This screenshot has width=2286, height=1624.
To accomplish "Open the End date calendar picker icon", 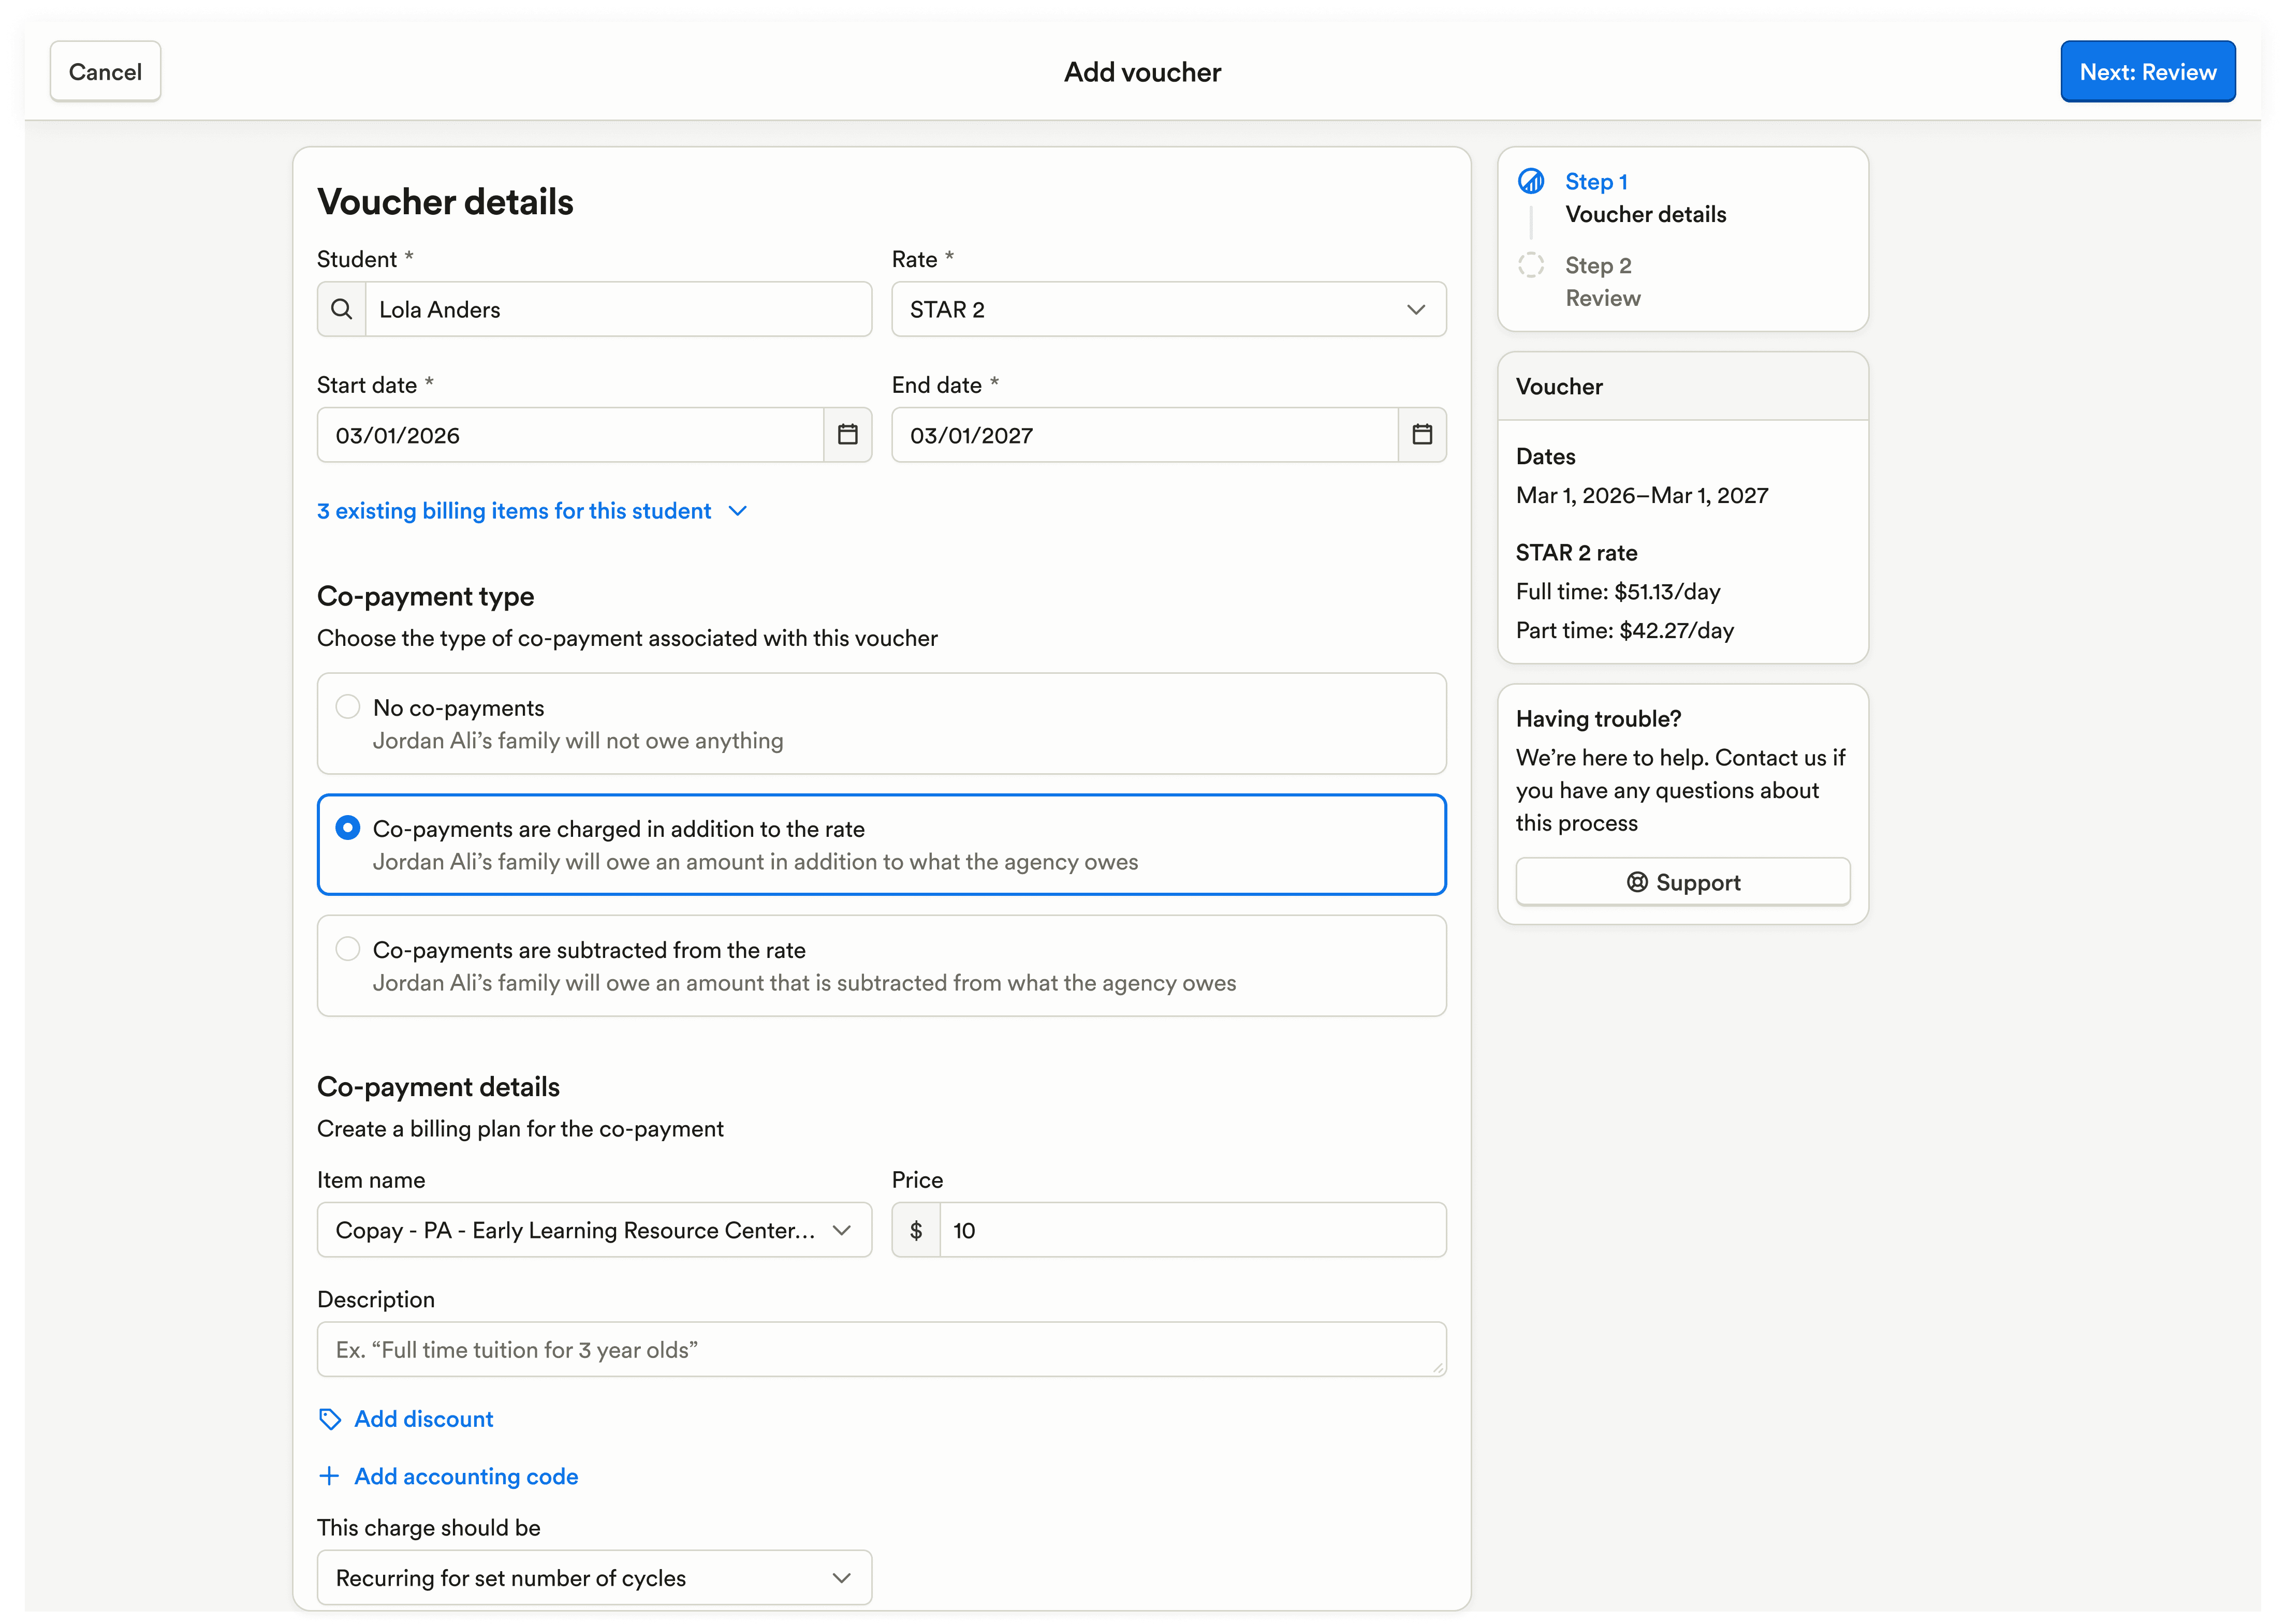I will 1421,435.
